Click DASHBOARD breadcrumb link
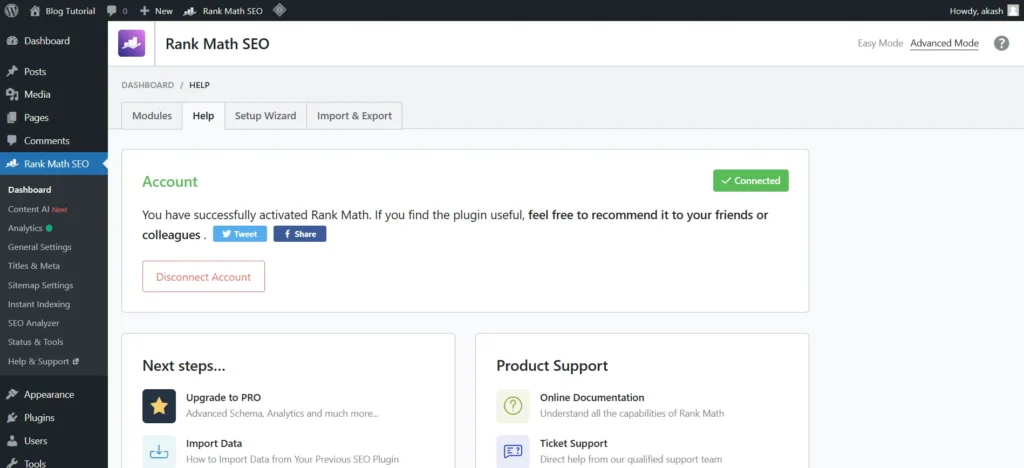 (x=148, y=85)
